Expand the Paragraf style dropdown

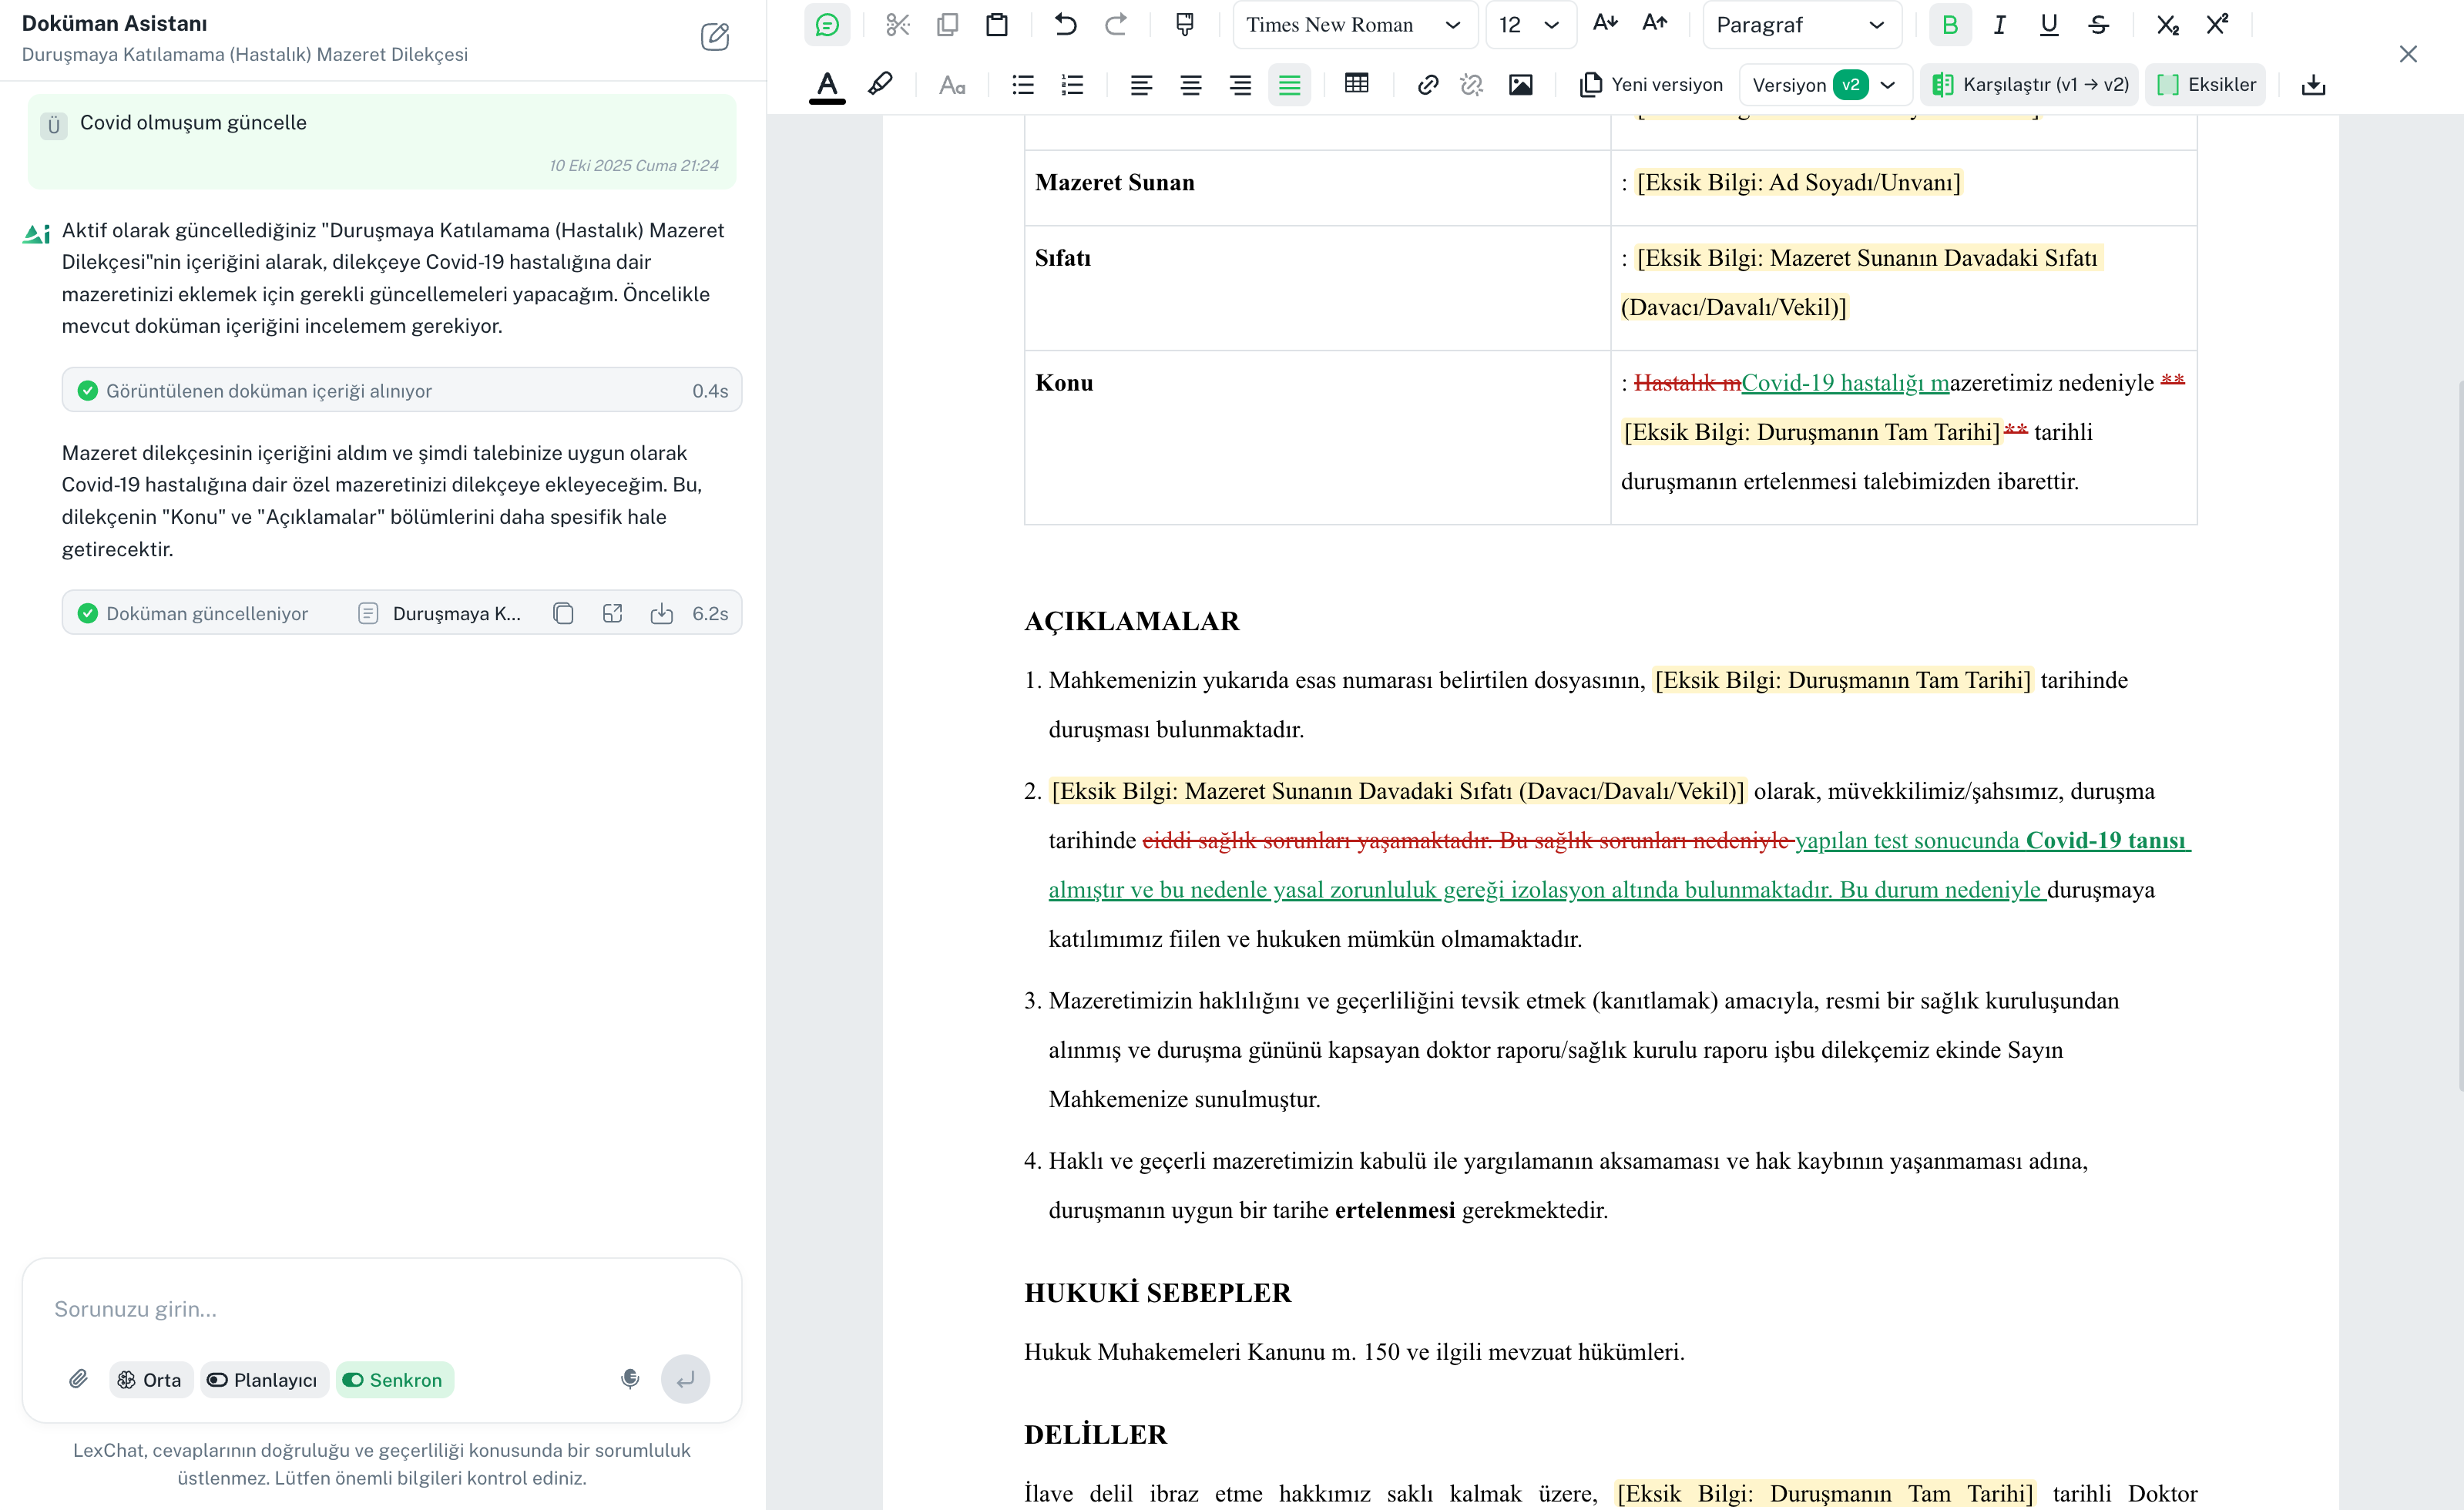(1800, 25)
